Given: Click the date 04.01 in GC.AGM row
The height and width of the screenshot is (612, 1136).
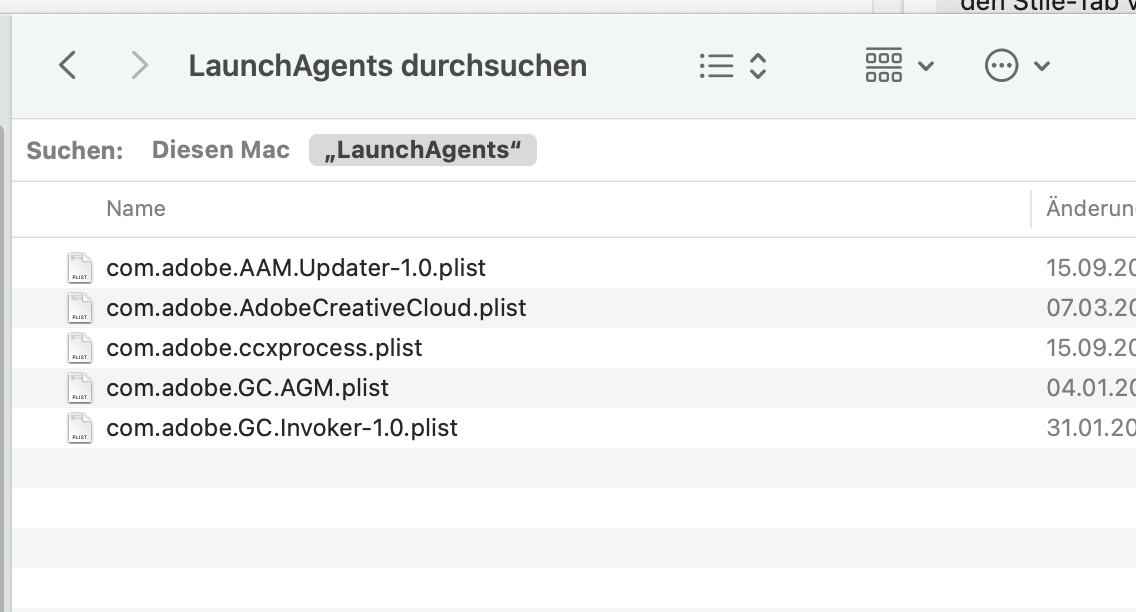Looking at the screenshot, I should 1090,387.
